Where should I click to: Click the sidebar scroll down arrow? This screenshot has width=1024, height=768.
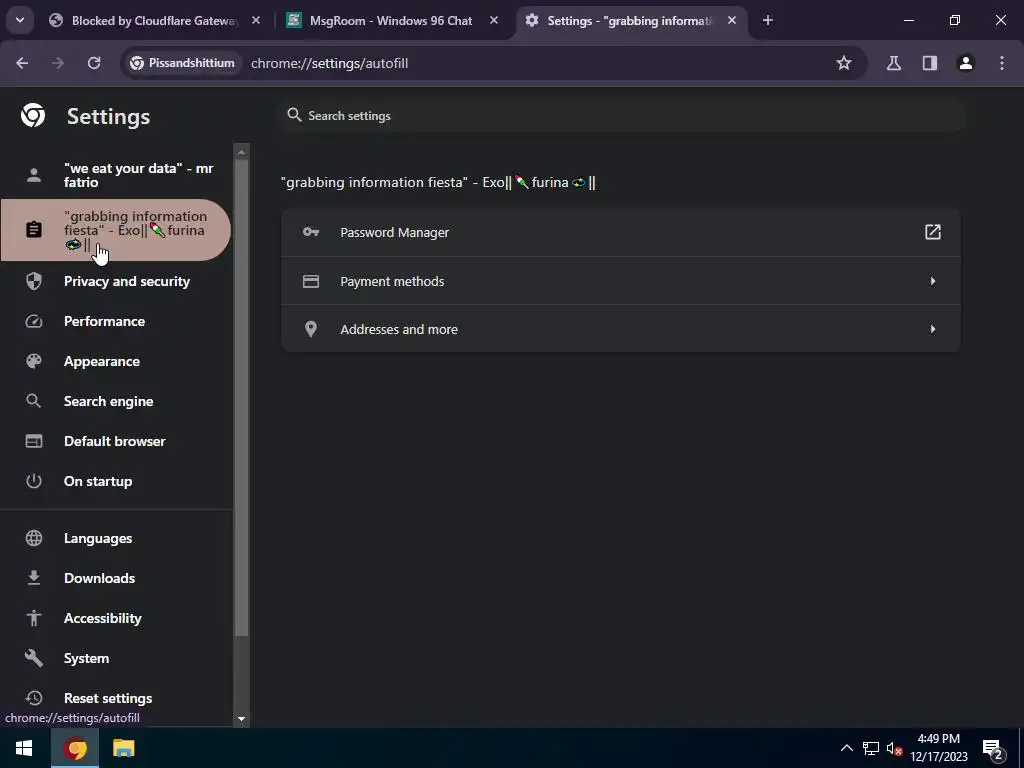click(242, 719)
